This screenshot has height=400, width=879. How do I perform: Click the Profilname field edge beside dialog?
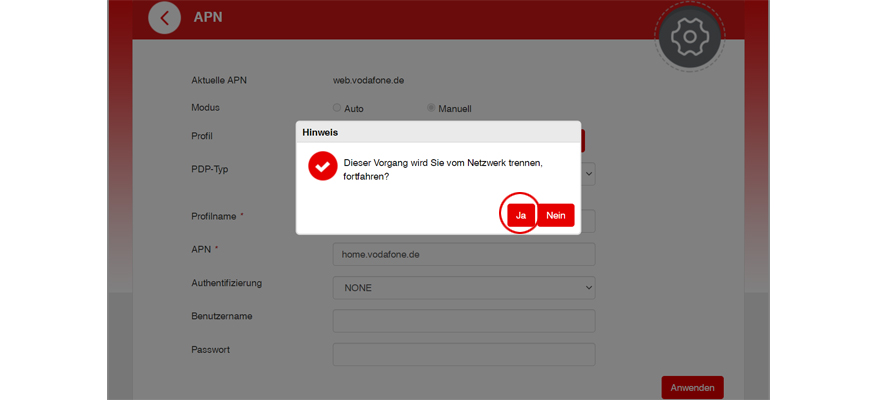point(589,221)
